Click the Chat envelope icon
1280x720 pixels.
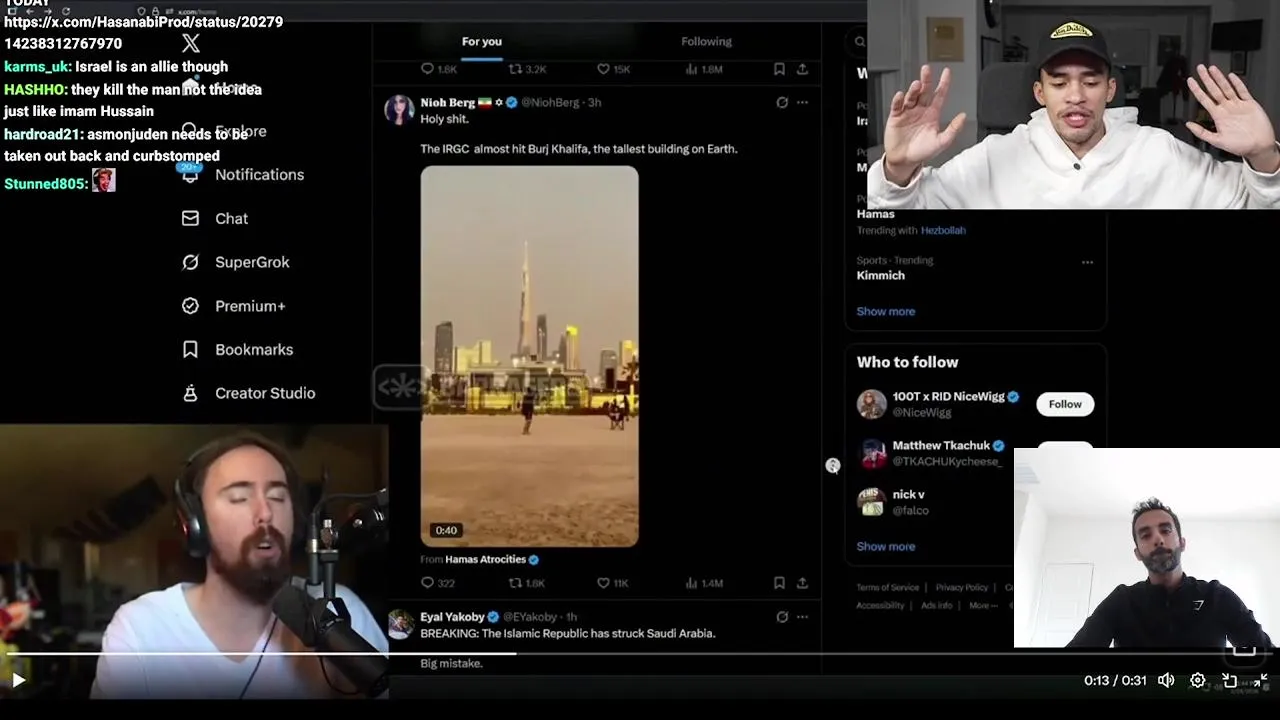pos(190,218)
